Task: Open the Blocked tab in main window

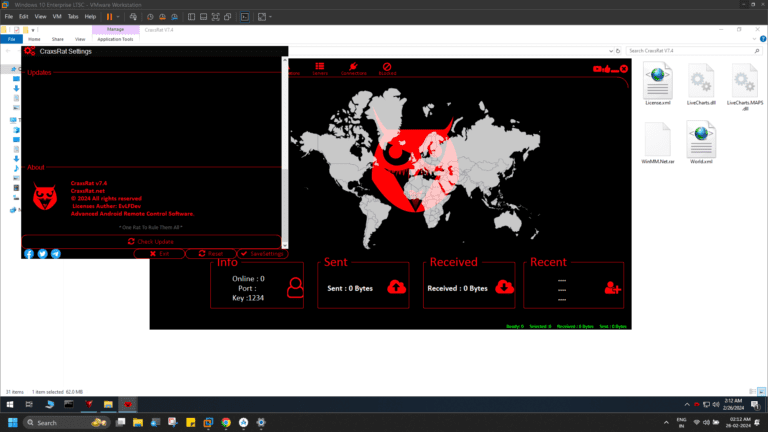Action: click(x=387, y=69)
